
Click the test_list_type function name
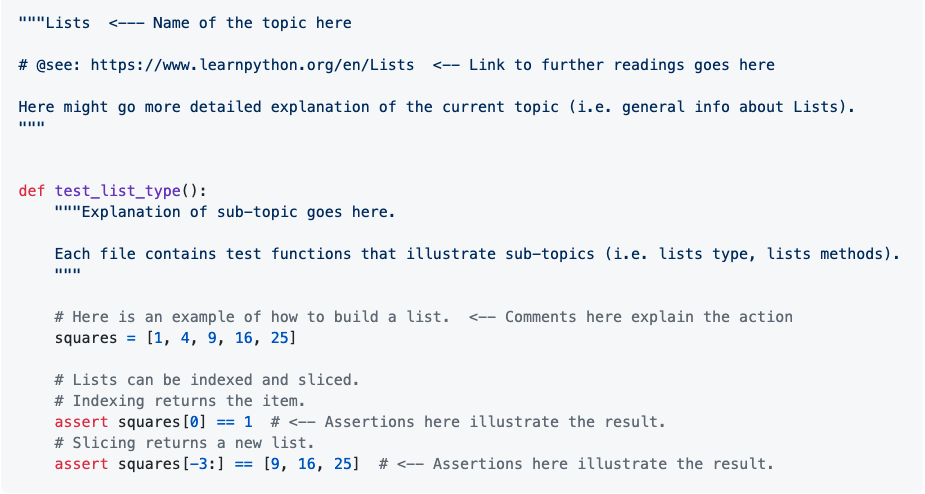(x=117, y=191)
